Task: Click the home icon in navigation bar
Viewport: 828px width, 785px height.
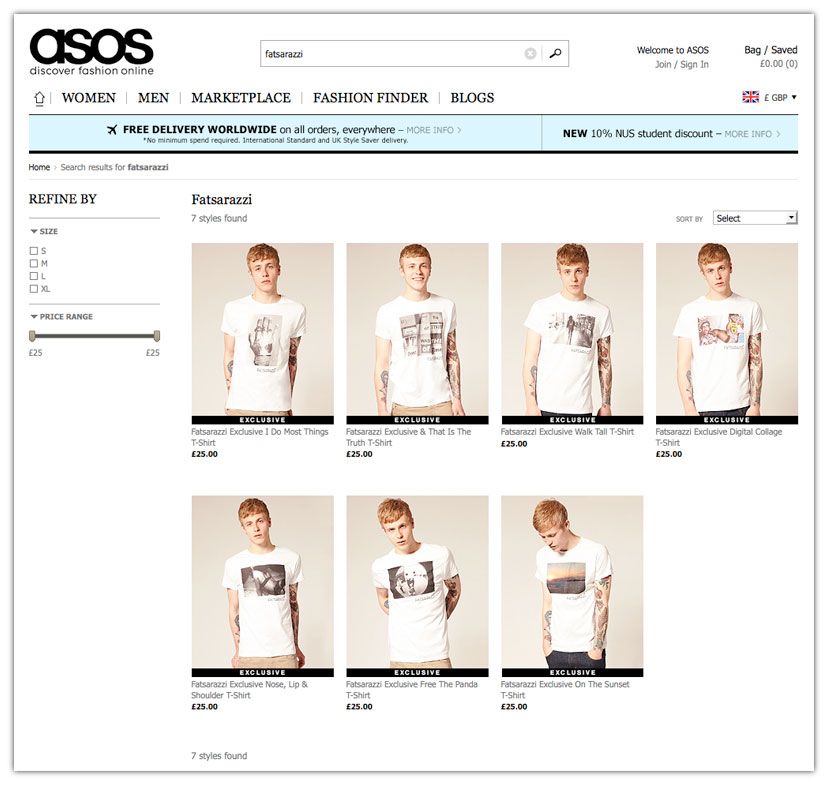Action: (x=40, y=98)
